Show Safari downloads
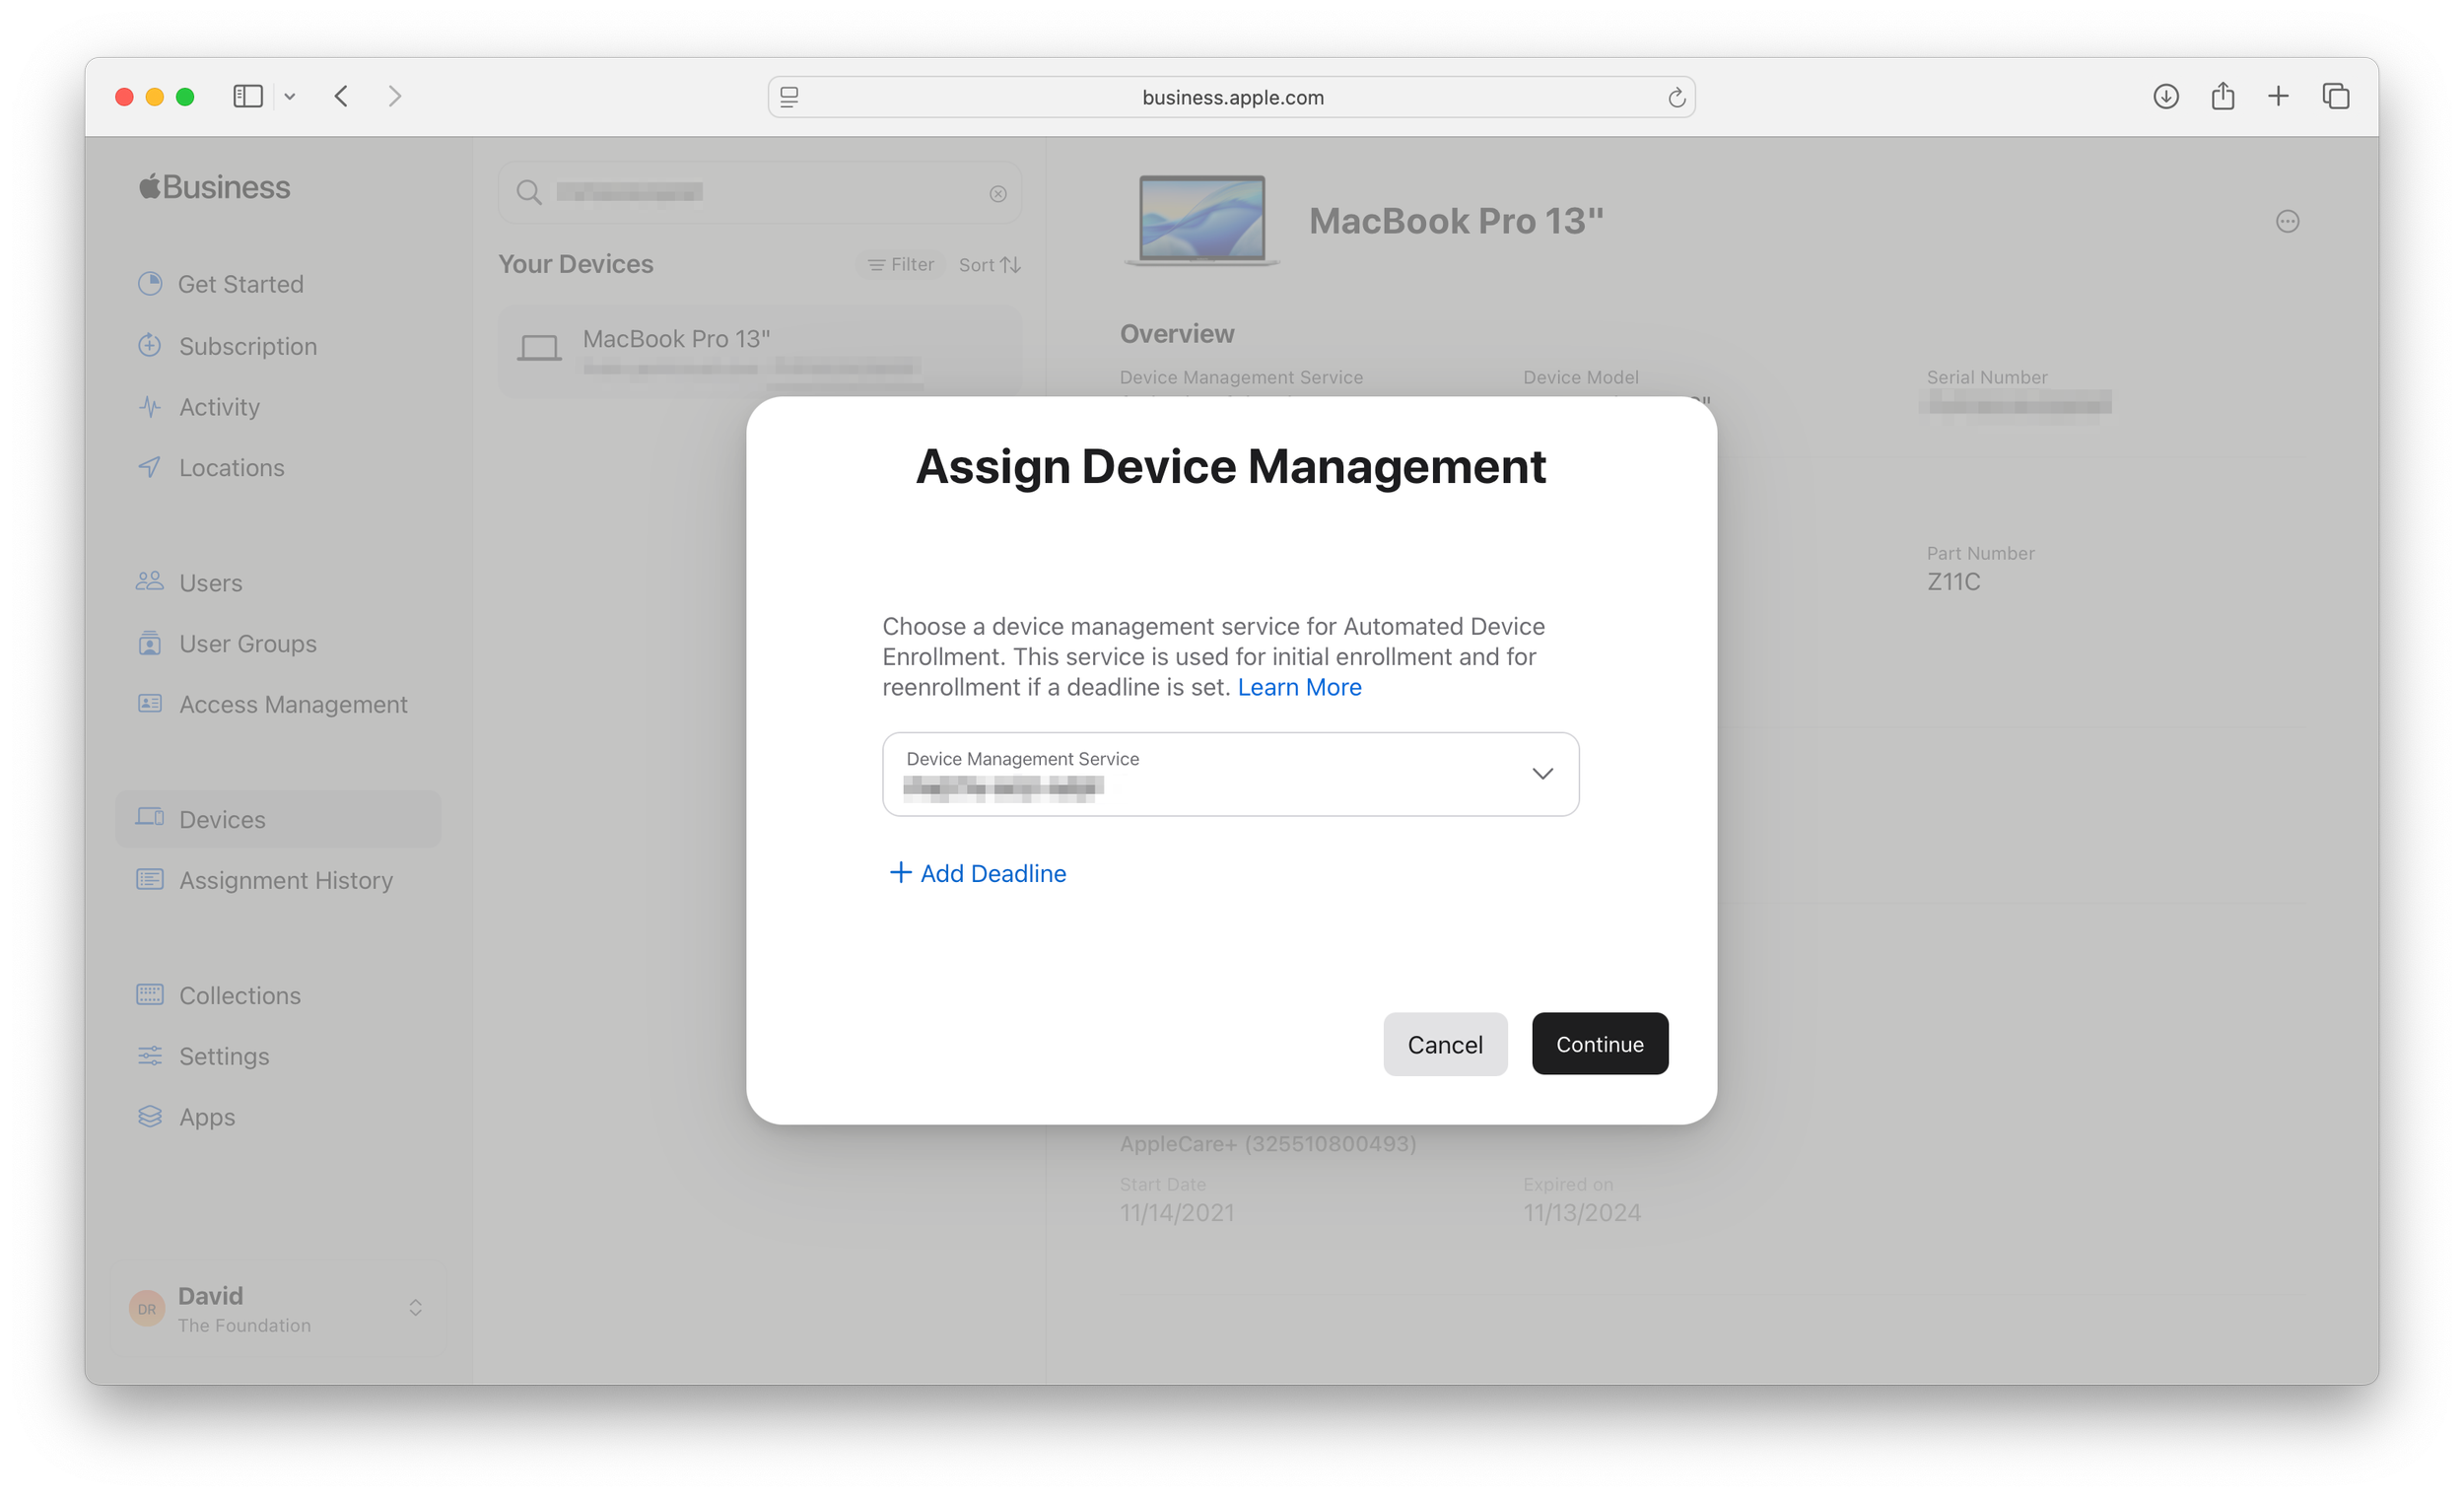 (2165, 96)
